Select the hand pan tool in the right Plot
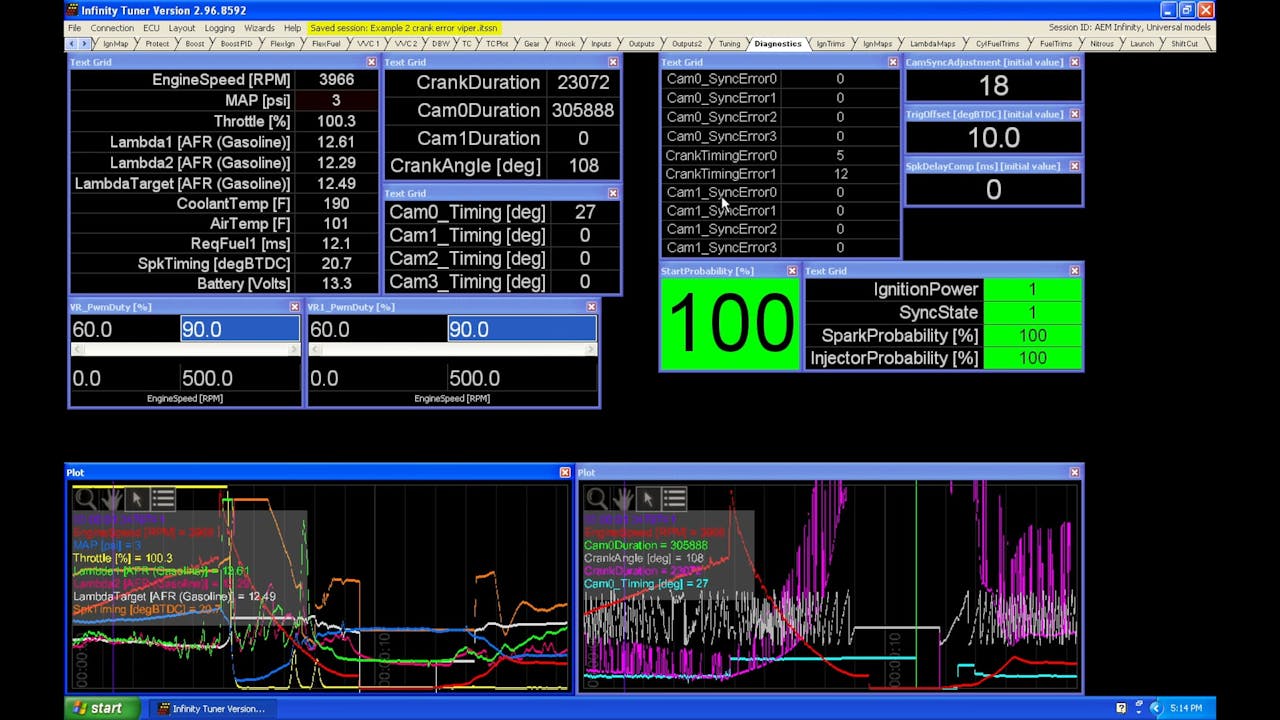The image size is (1280, 720). [x=622, y=499]
